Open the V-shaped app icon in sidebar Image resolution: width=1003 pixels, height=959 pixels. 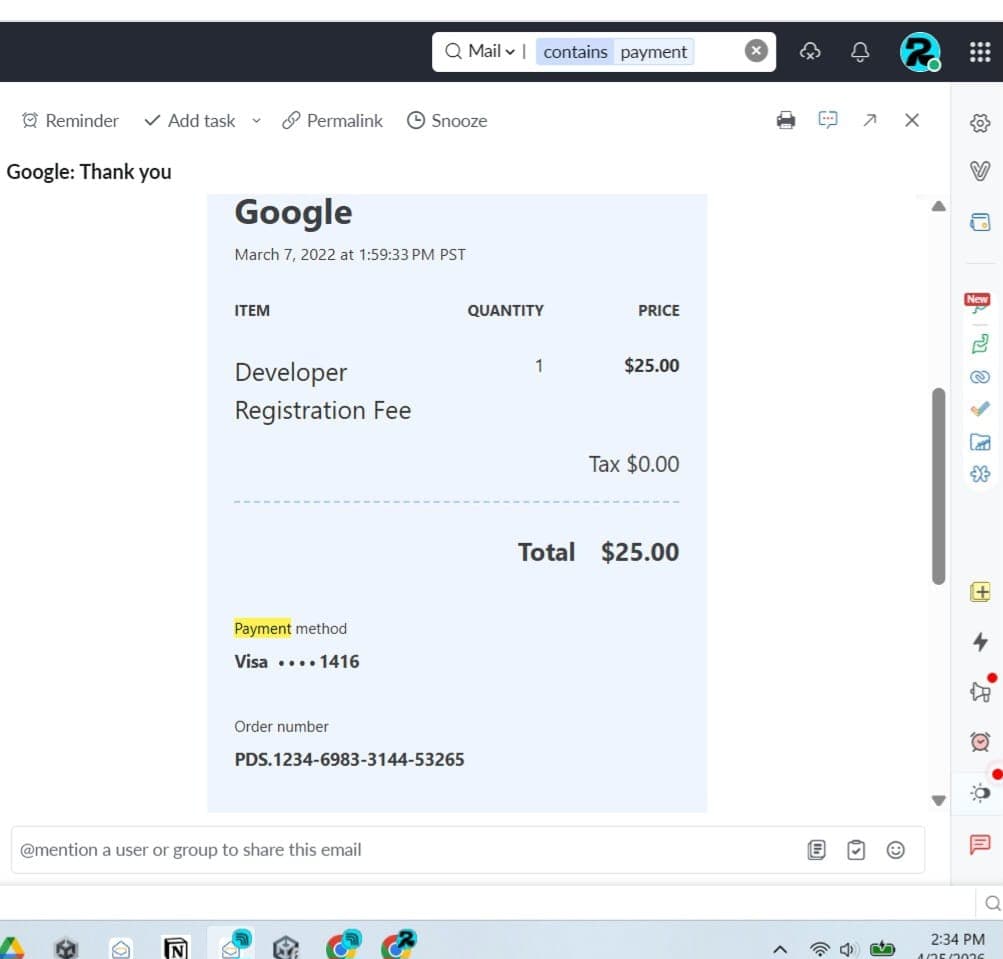[x=980, y=171]
